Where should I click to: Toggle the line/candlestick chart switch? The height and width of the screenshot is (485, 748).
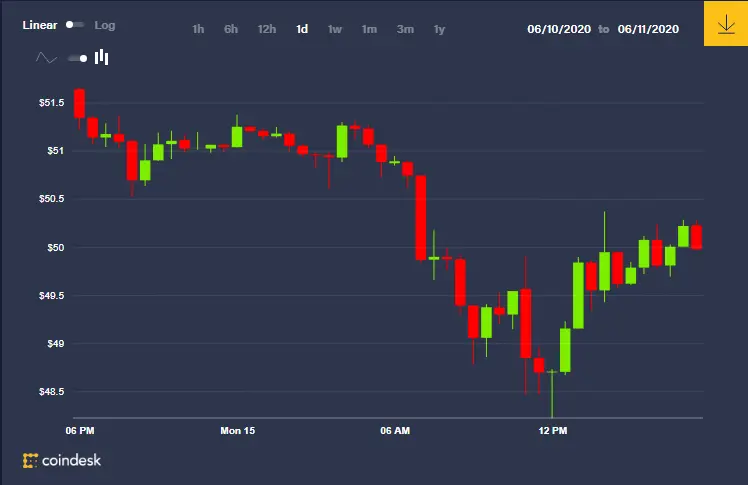(x=78, y=58)
